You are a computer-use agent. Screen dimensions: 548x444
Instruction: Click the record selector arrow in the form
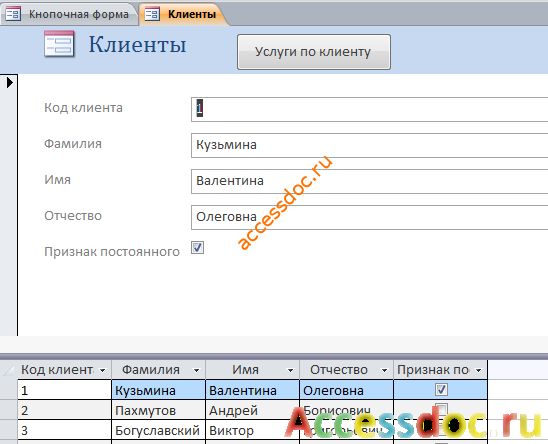tap(9, 83)
